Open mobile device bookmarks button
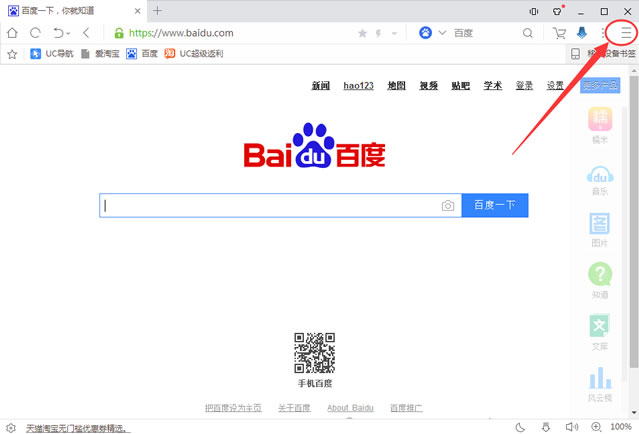 pos(602,53)
